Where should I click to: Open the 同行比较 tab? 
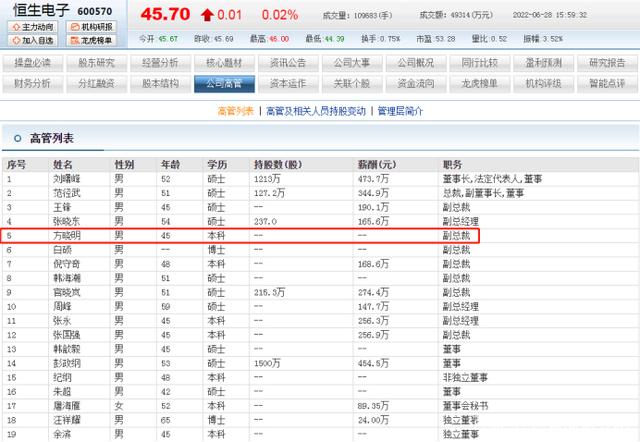click(480, 63)
